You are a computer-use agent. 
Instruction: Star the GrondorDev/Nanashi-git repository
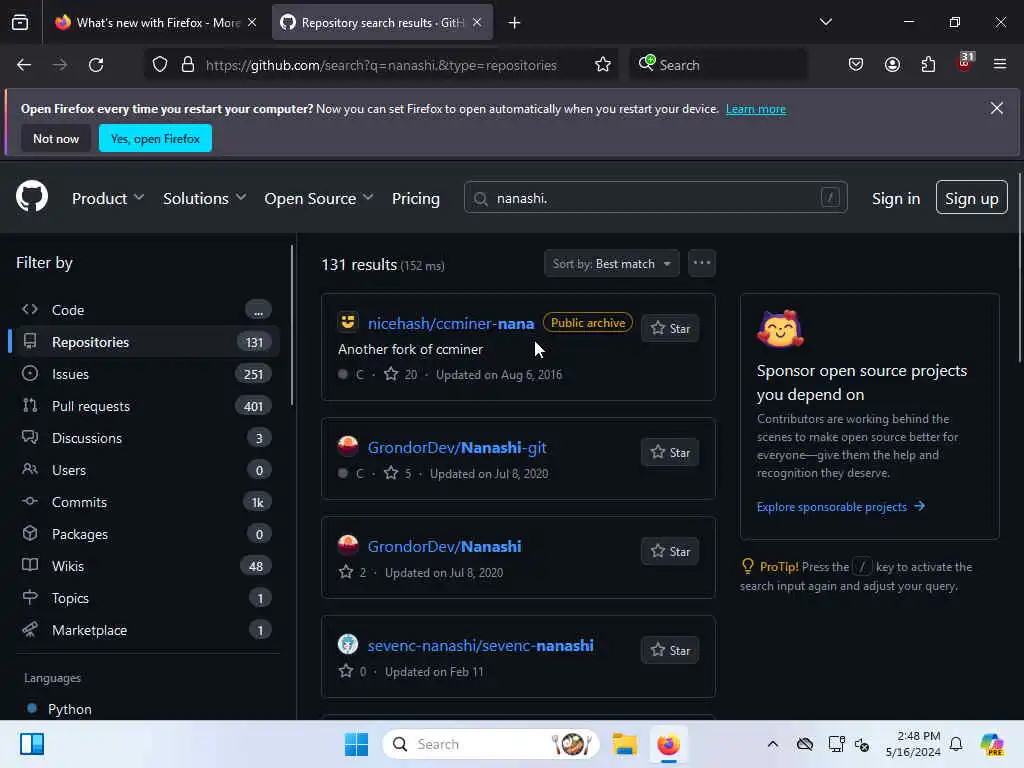[670, 453]
